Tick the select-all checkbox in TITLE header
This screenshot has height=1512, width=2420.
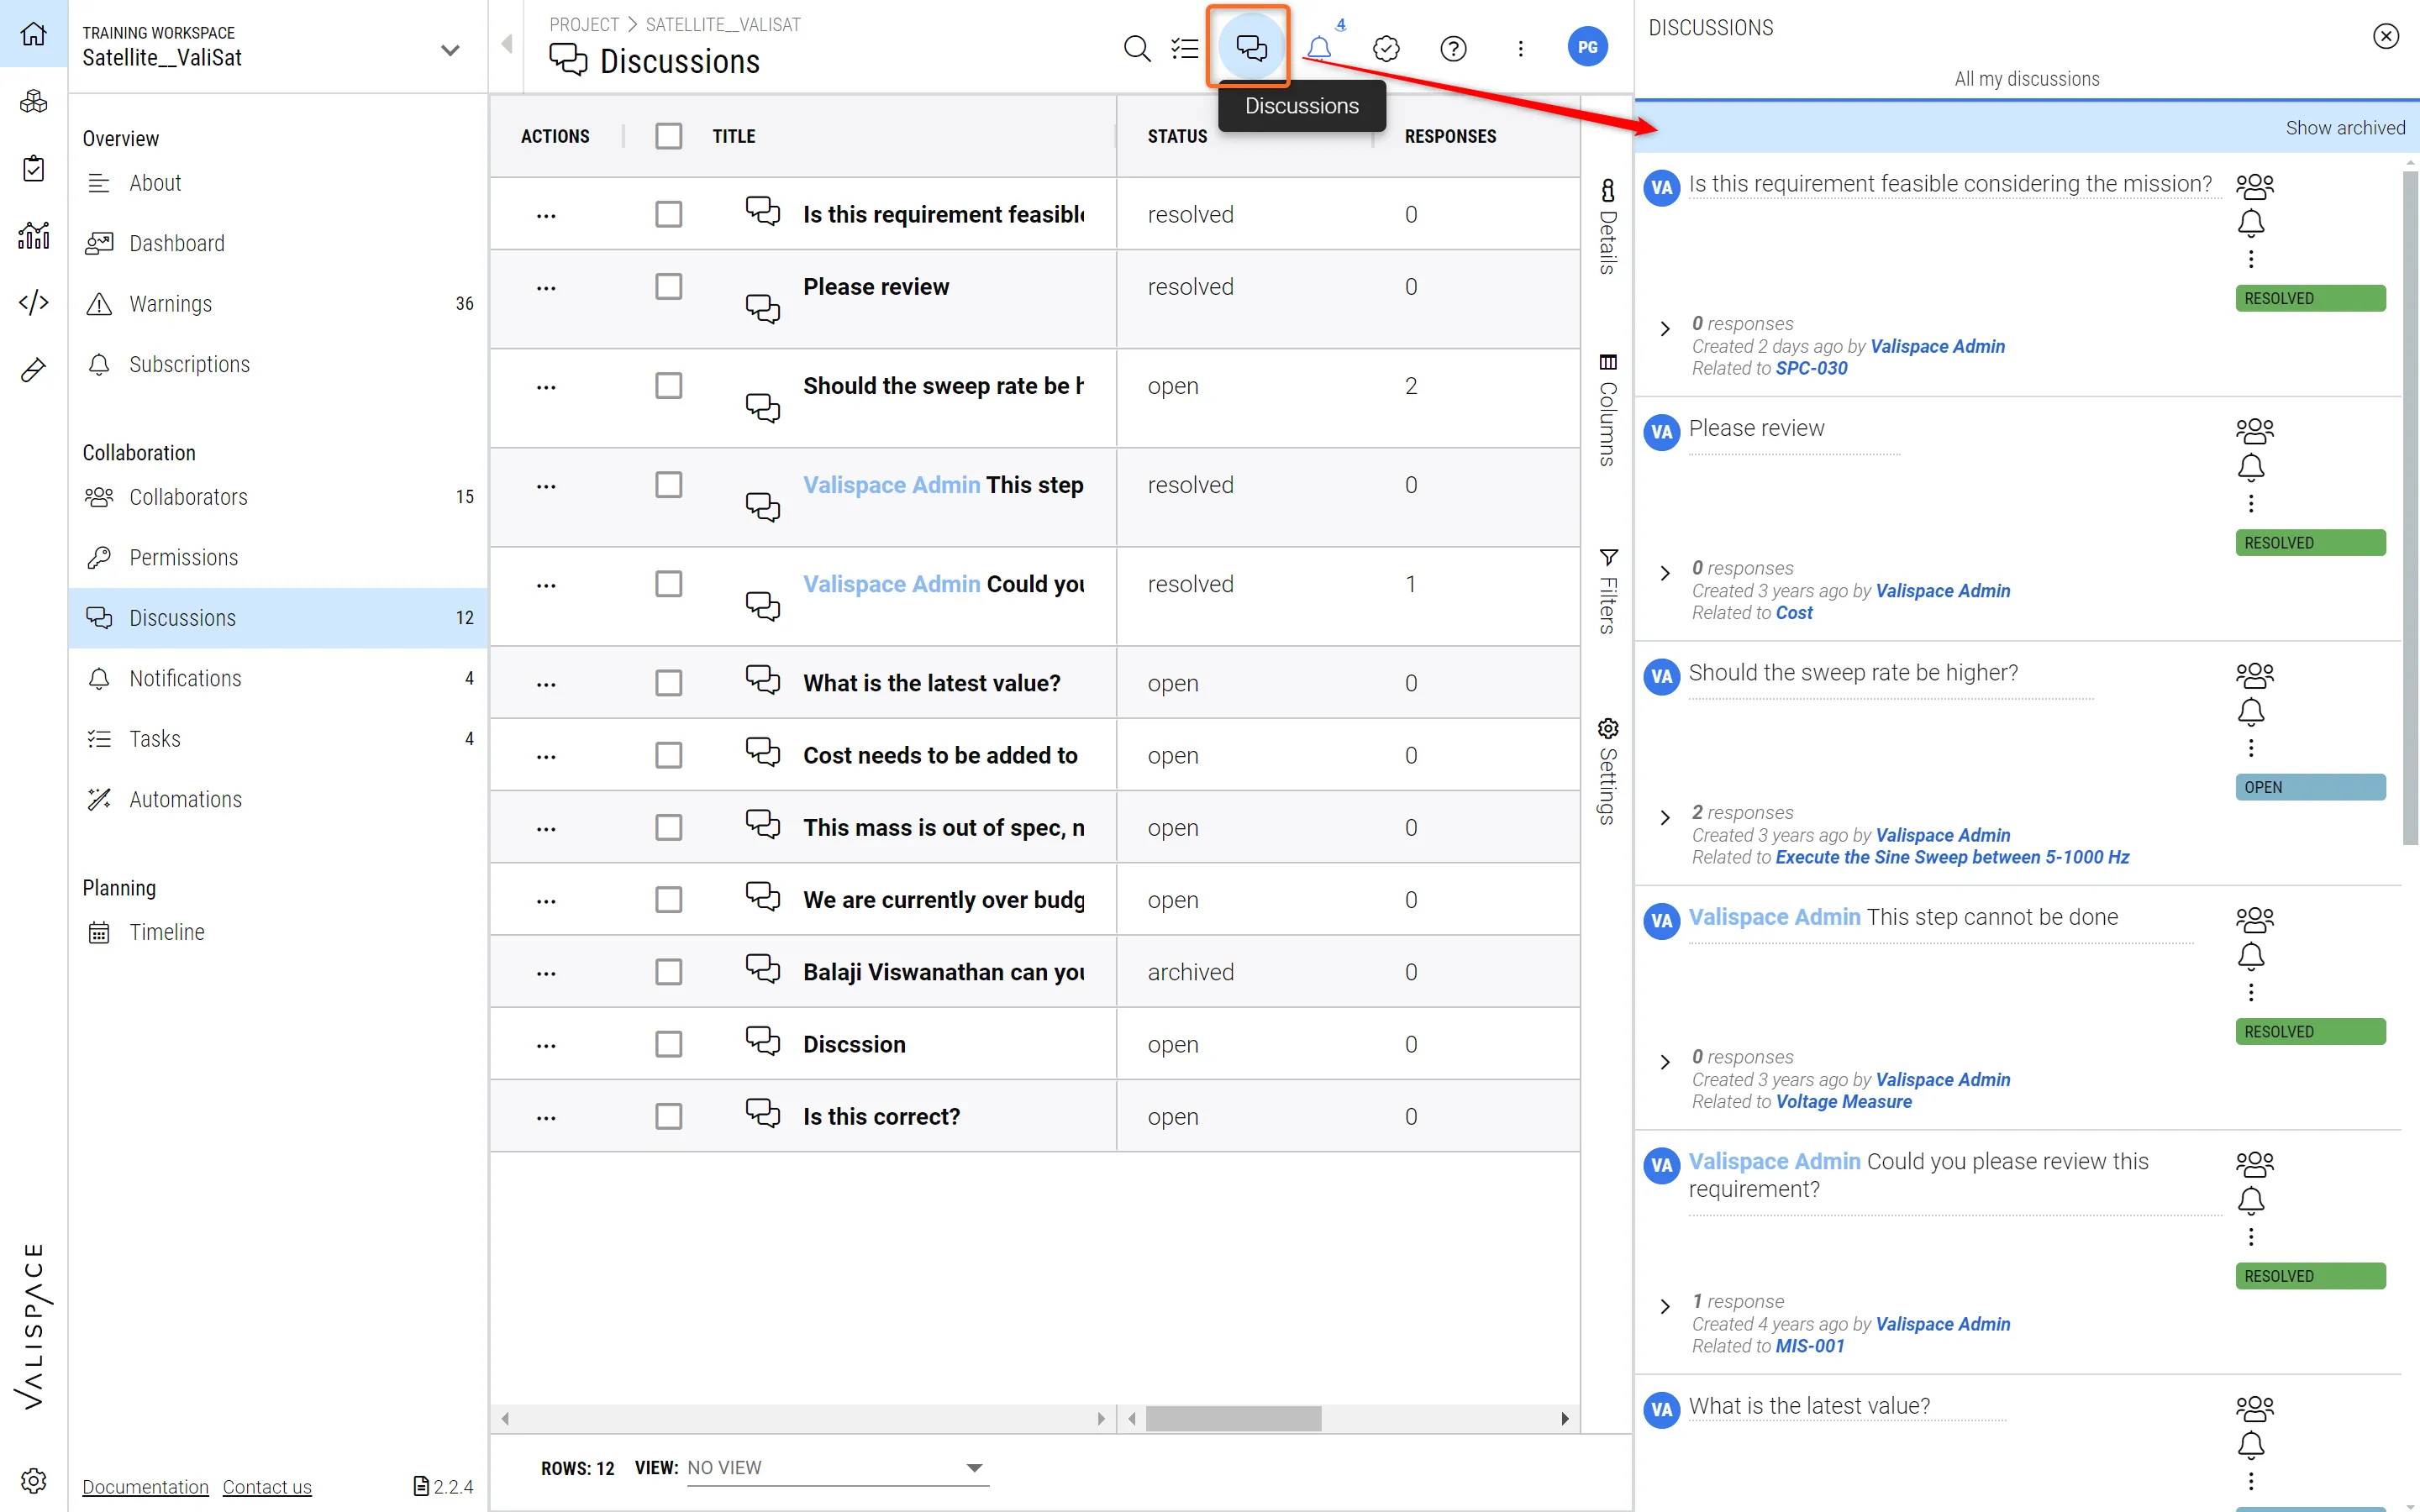[669, 136]
